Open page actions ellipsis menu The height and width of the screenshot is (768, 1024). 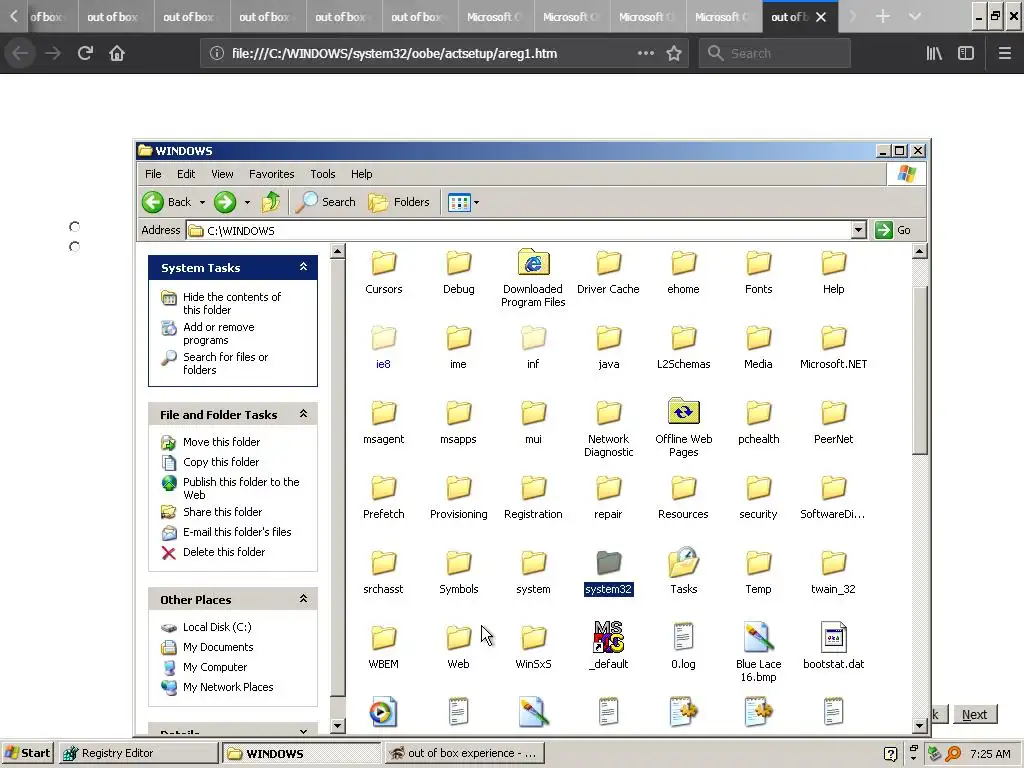click(645, 54)
